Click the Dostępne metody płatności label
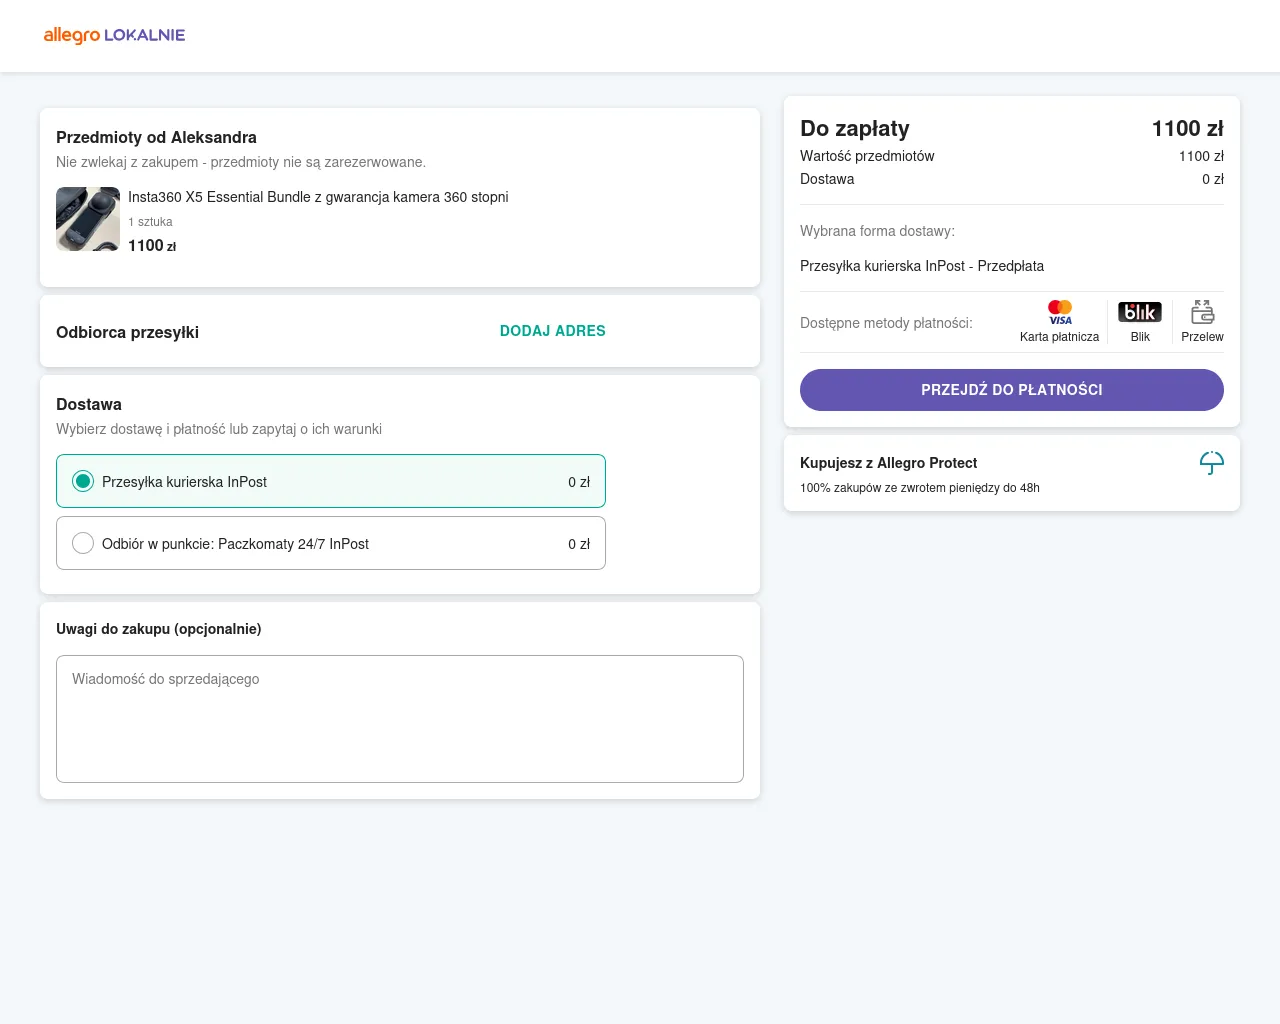The image size is (1280, 1024). (886, 323)
